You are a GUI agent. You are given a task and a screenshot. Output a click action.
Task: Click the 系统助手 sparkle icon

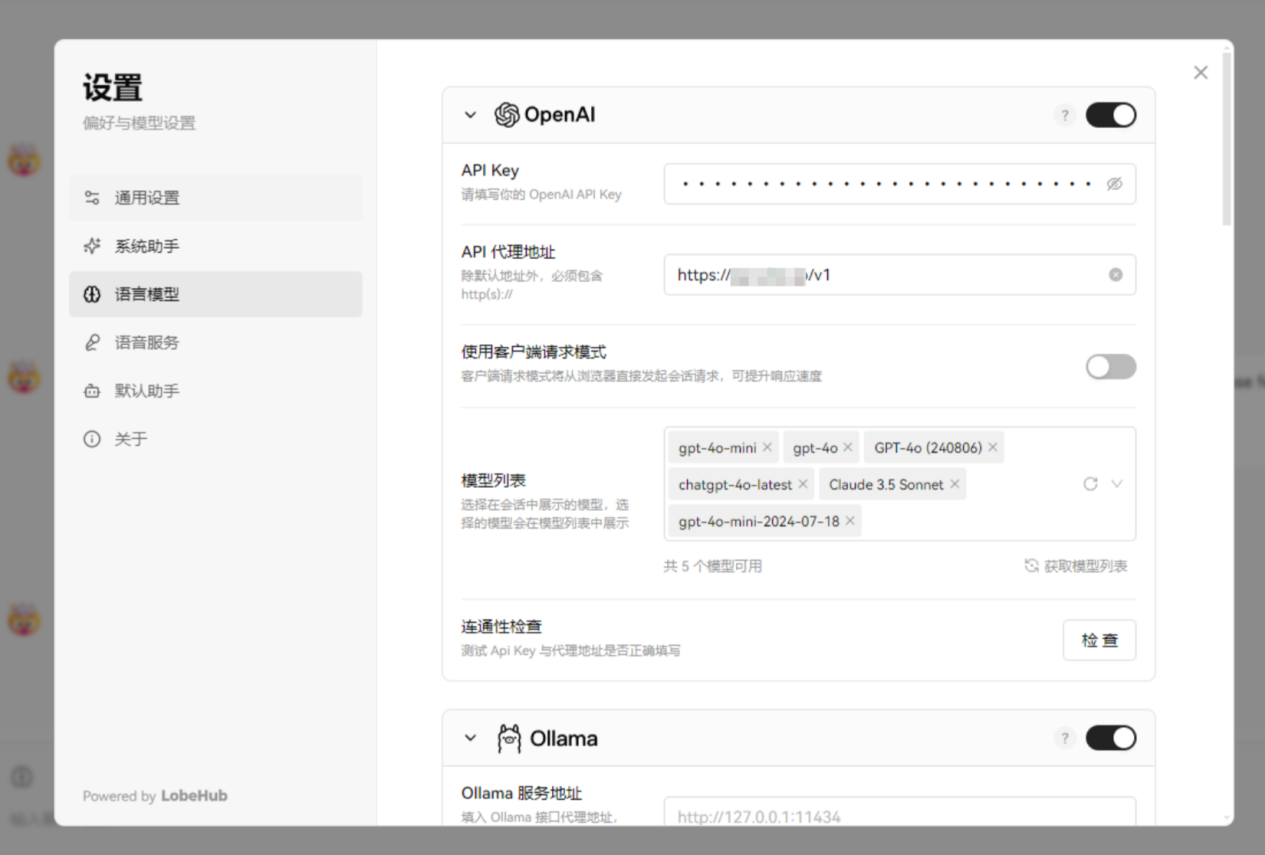[92, 246]
